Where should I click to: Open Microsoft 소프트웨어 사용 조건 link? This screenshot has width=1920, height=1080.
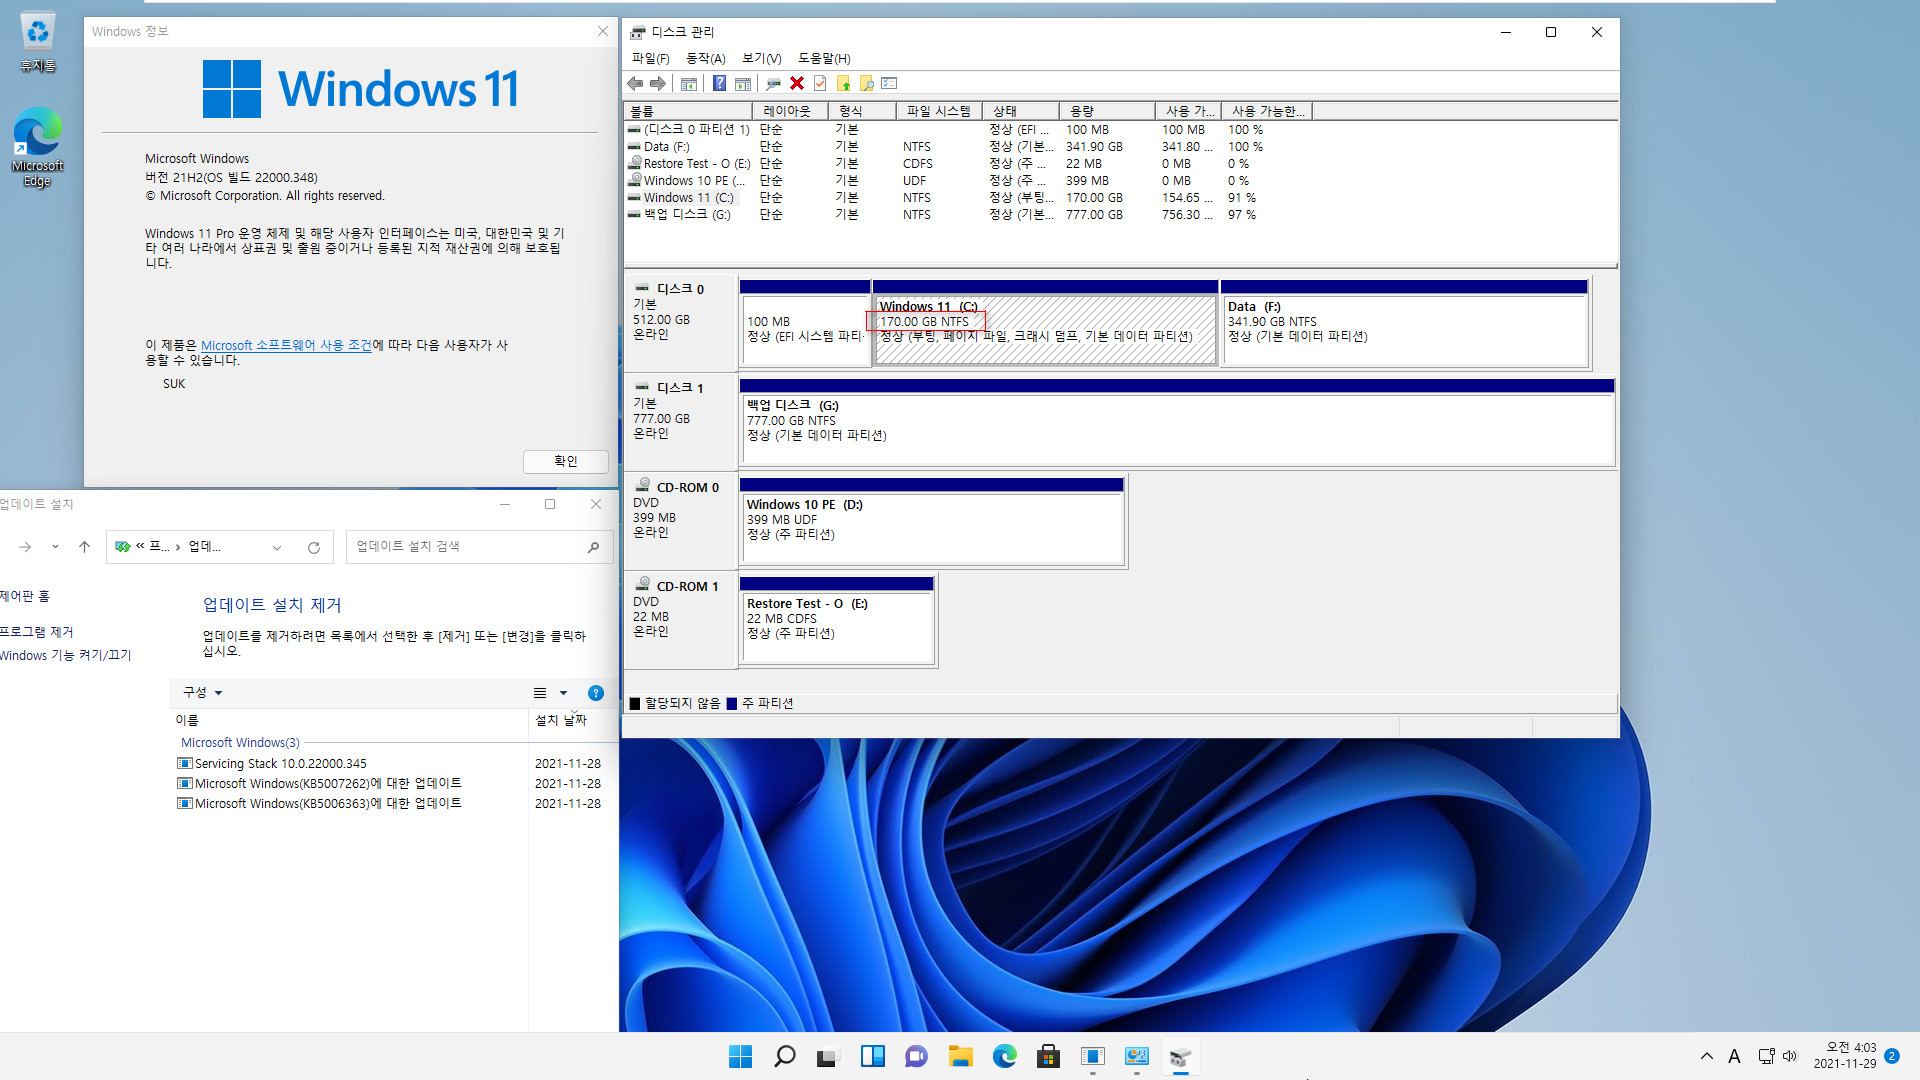[x=286, y=345]
